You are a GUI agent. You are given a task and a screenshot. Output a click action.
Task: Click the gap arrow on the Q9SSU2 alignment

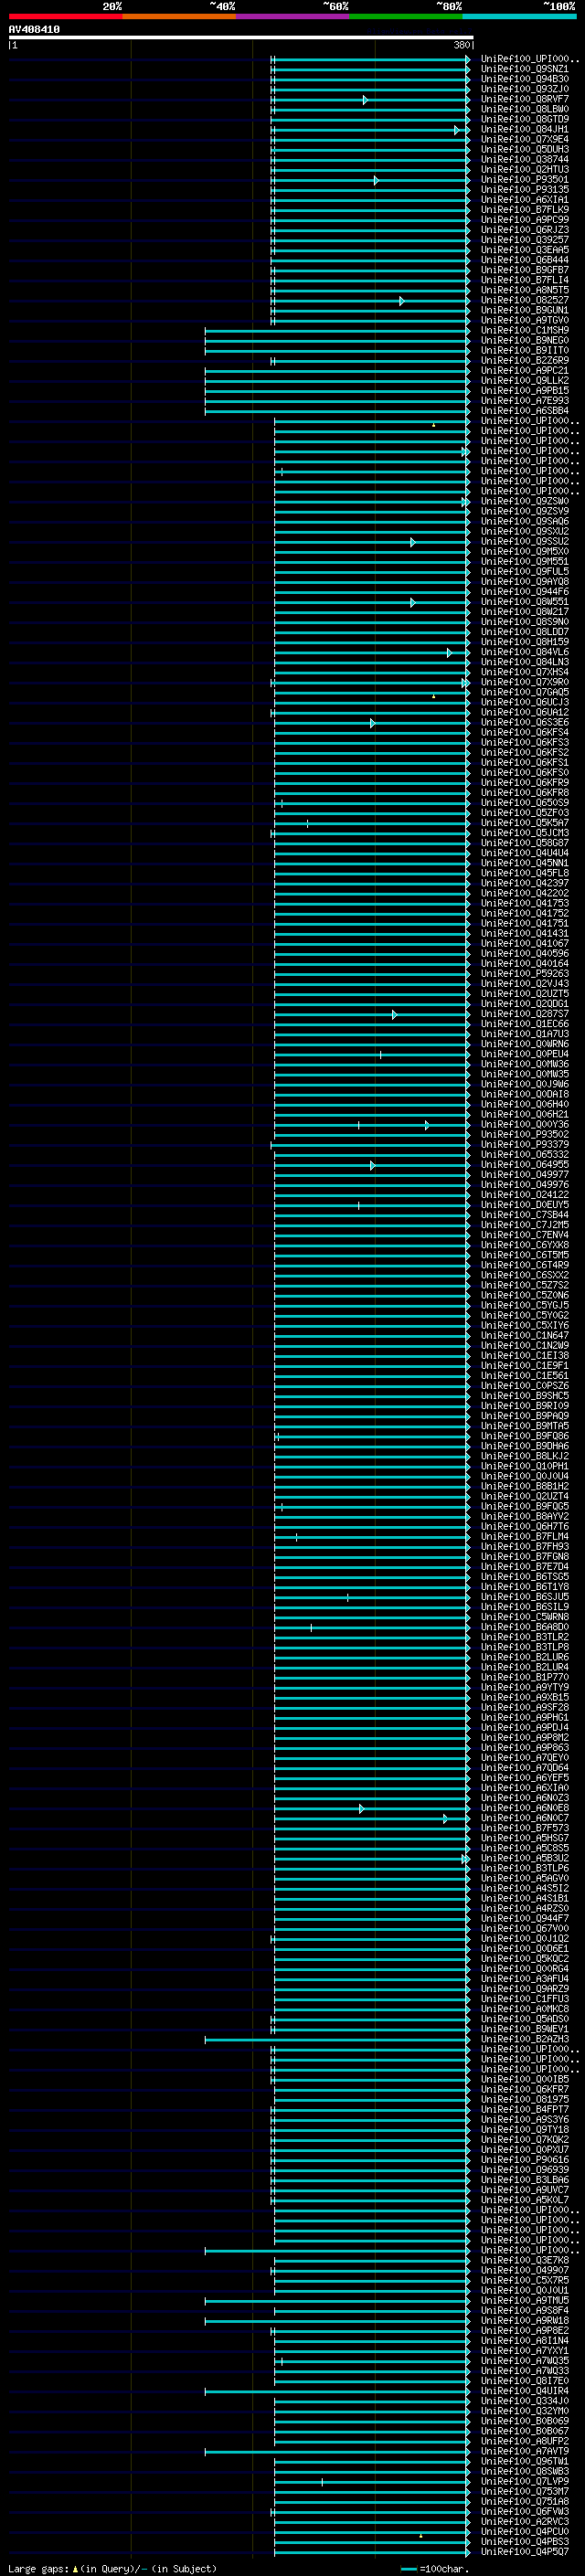412,542
